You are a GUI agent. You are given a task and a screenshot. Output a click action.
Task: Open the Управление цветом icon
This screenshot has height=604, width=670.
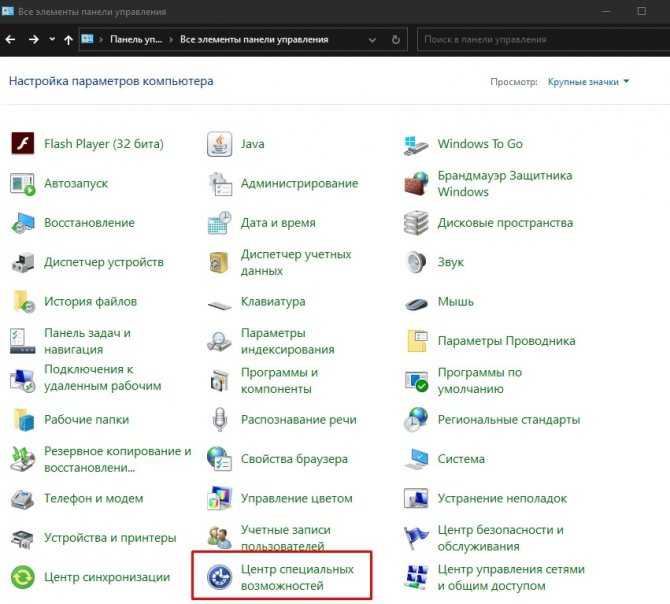(219, 498)
